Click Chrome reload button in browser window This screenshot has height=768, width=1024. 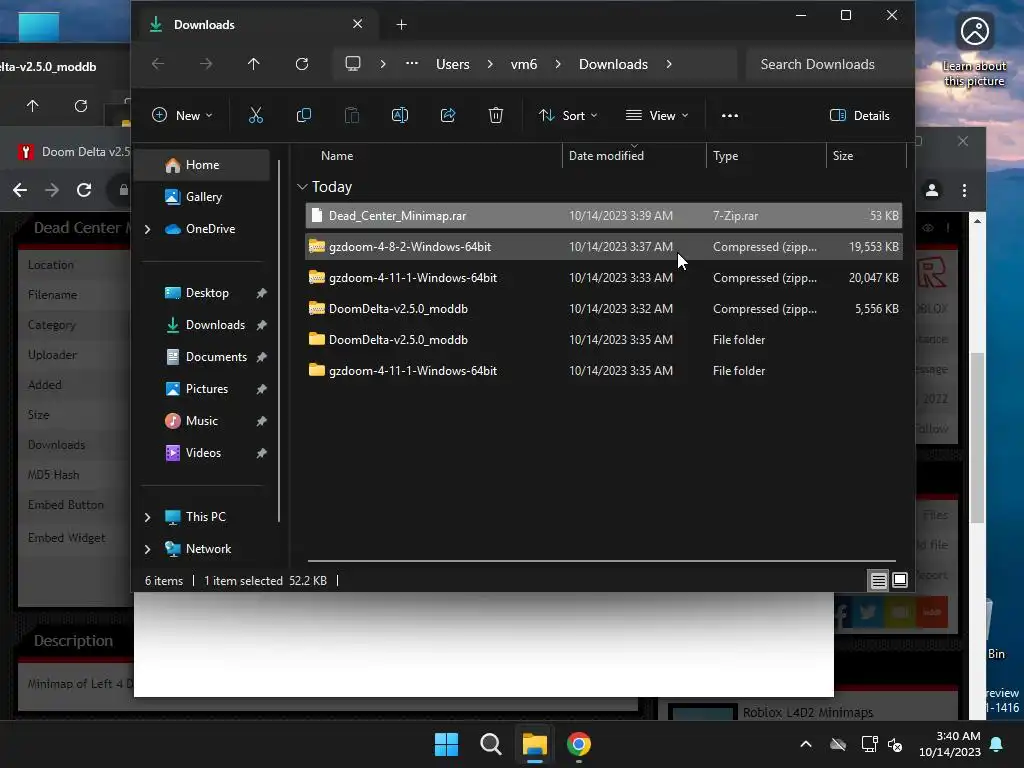(84, 190)
